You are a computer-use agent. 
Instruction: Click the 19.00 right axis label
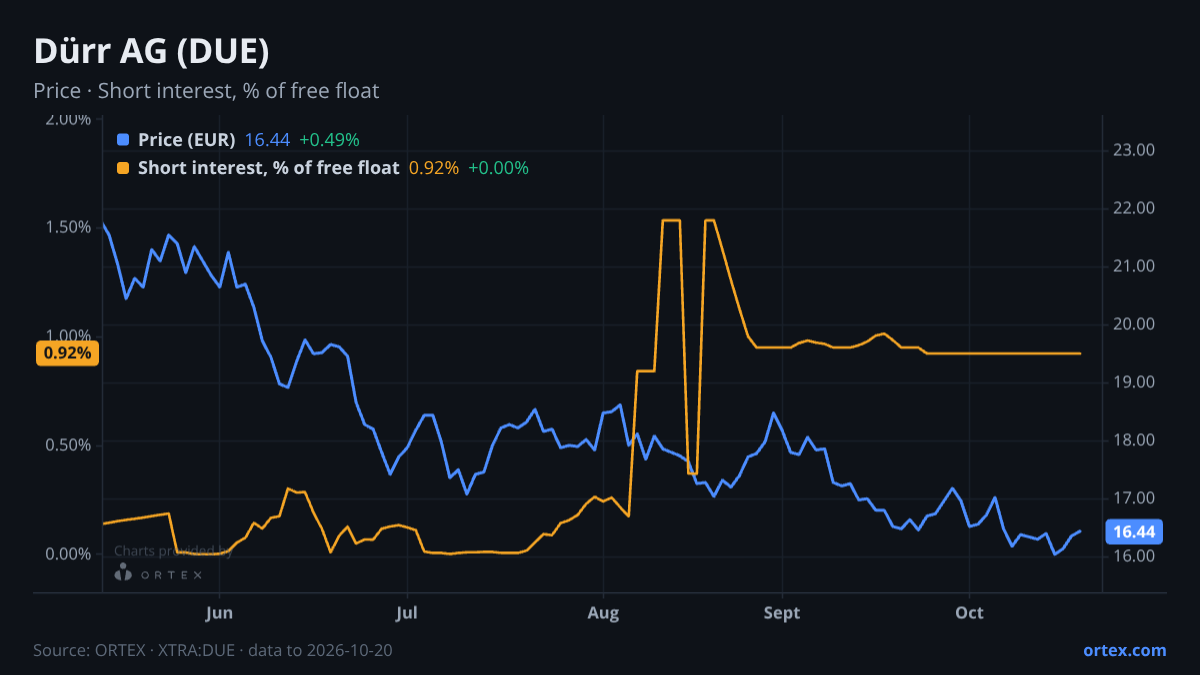click(x=1134, y=382)
